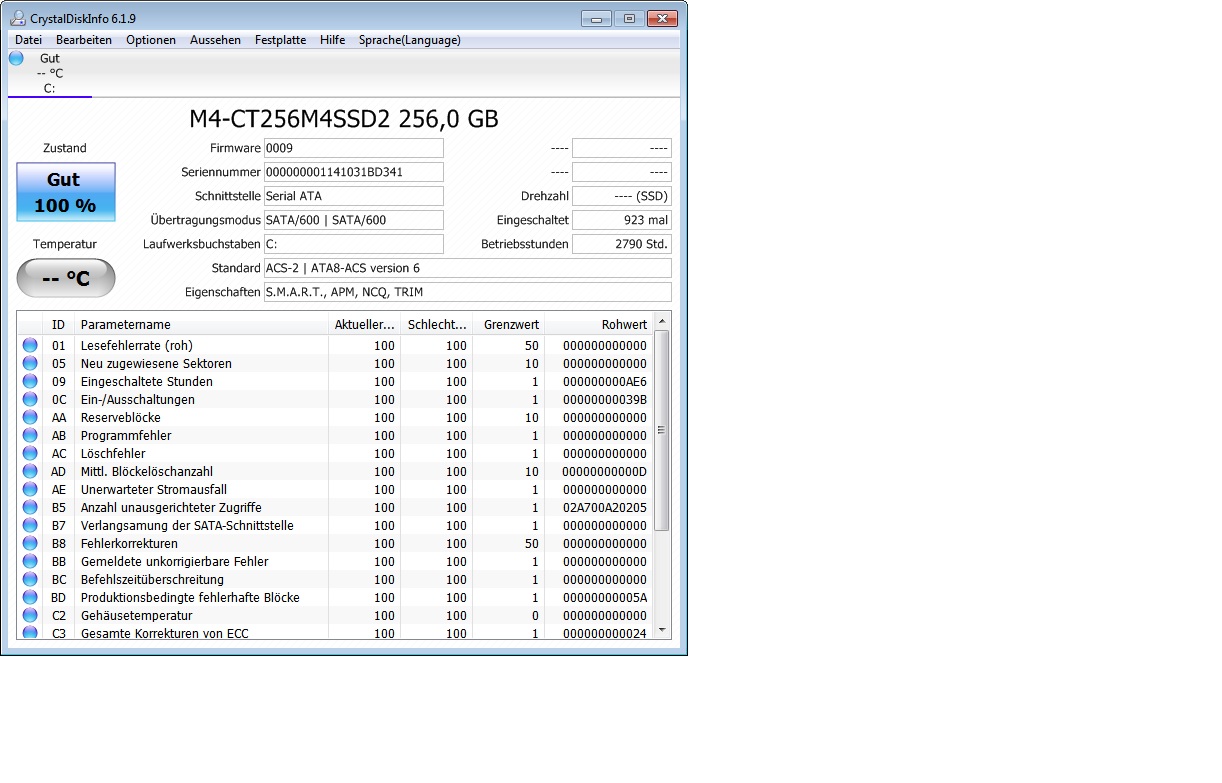Screen dimensions: 1222x783
Task: Click the Eigenschaften S.M.A.R.T. field
Action: 467,292
